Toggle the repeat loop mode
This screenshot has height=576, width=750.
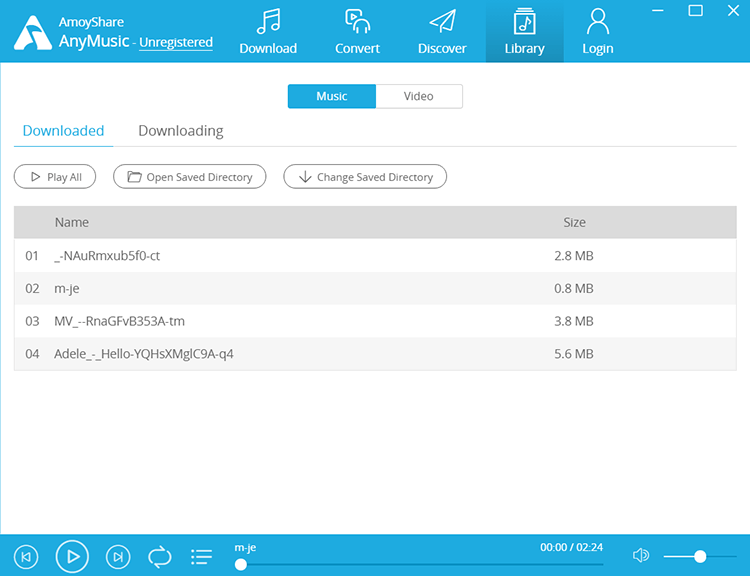point(159,556)
